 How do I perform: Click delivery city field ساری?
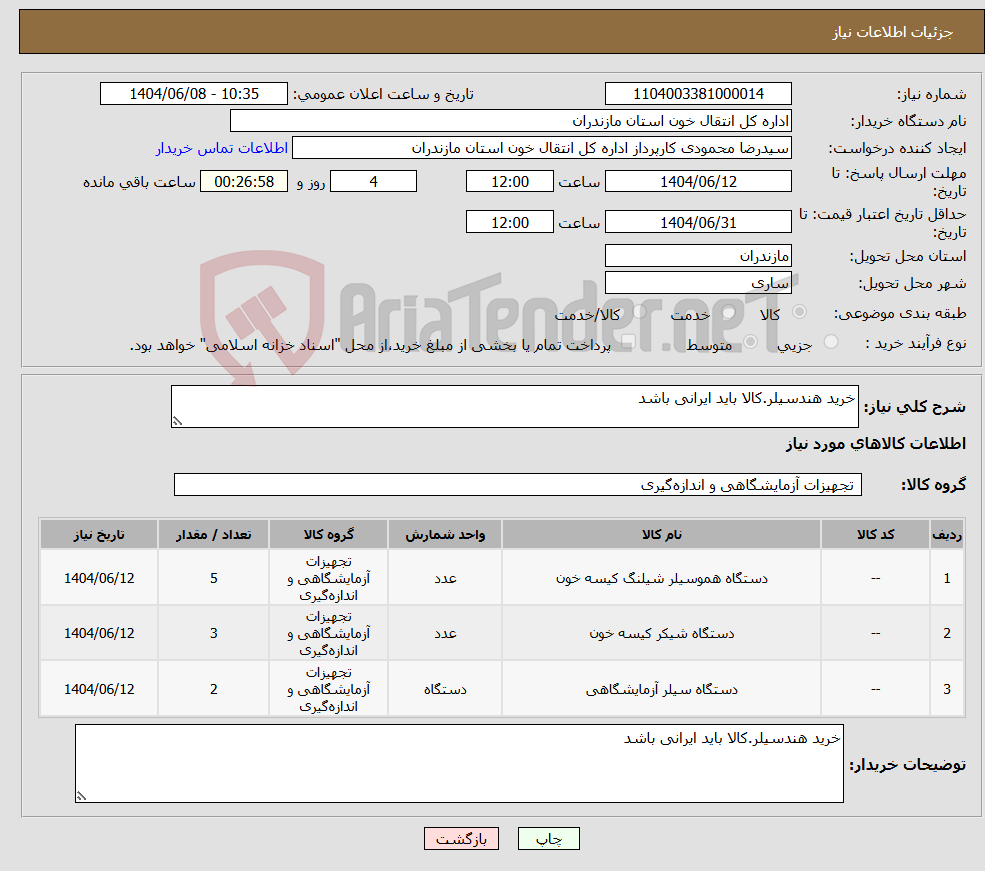(x=698, y=283)
